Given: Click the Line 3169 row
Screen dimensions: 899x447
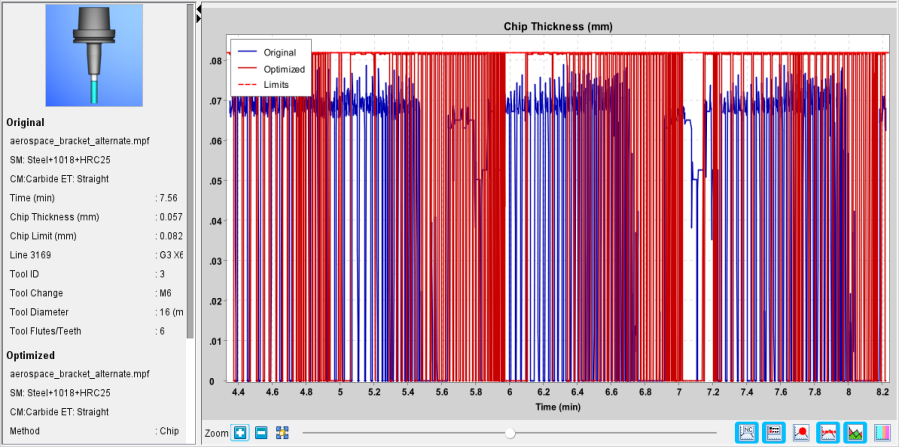Looking at the screenshot, I should click(x=96, y=255).
